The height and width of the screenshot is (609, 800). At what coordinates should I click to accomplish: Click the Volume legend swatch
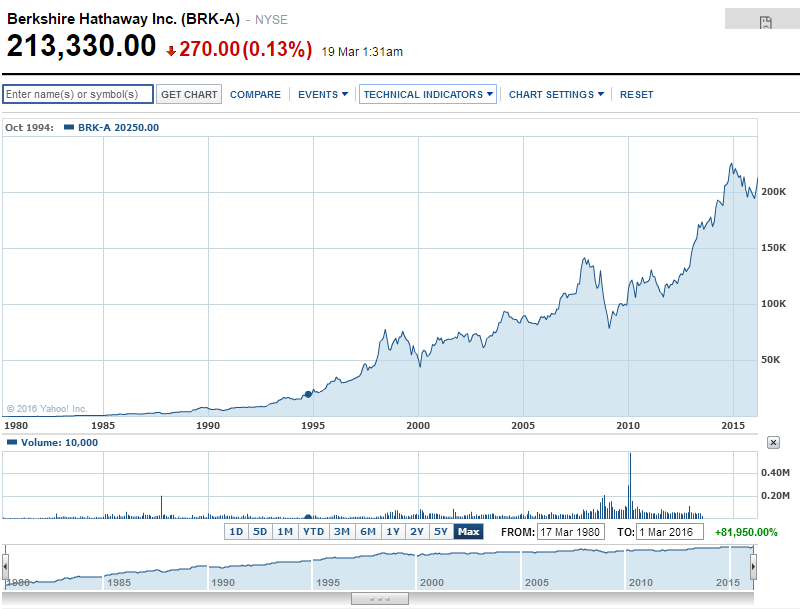click(12, 442)
